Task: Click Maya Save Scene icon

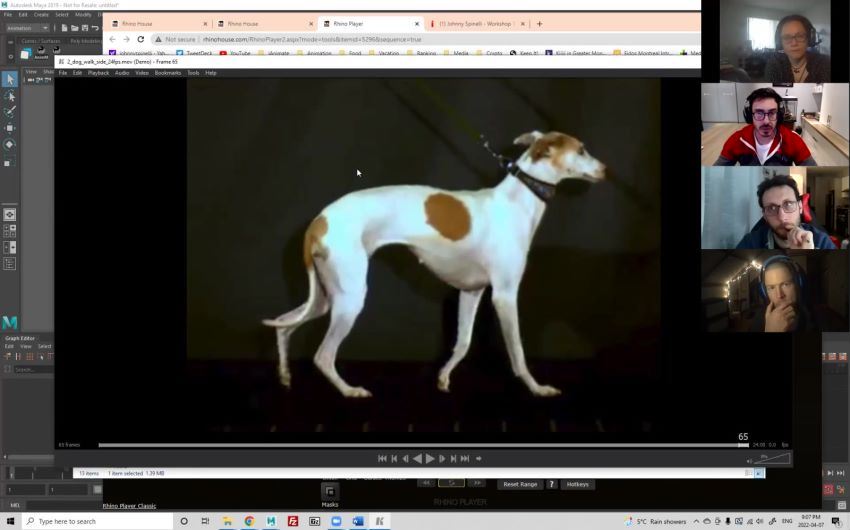Action: pos(85,28)
